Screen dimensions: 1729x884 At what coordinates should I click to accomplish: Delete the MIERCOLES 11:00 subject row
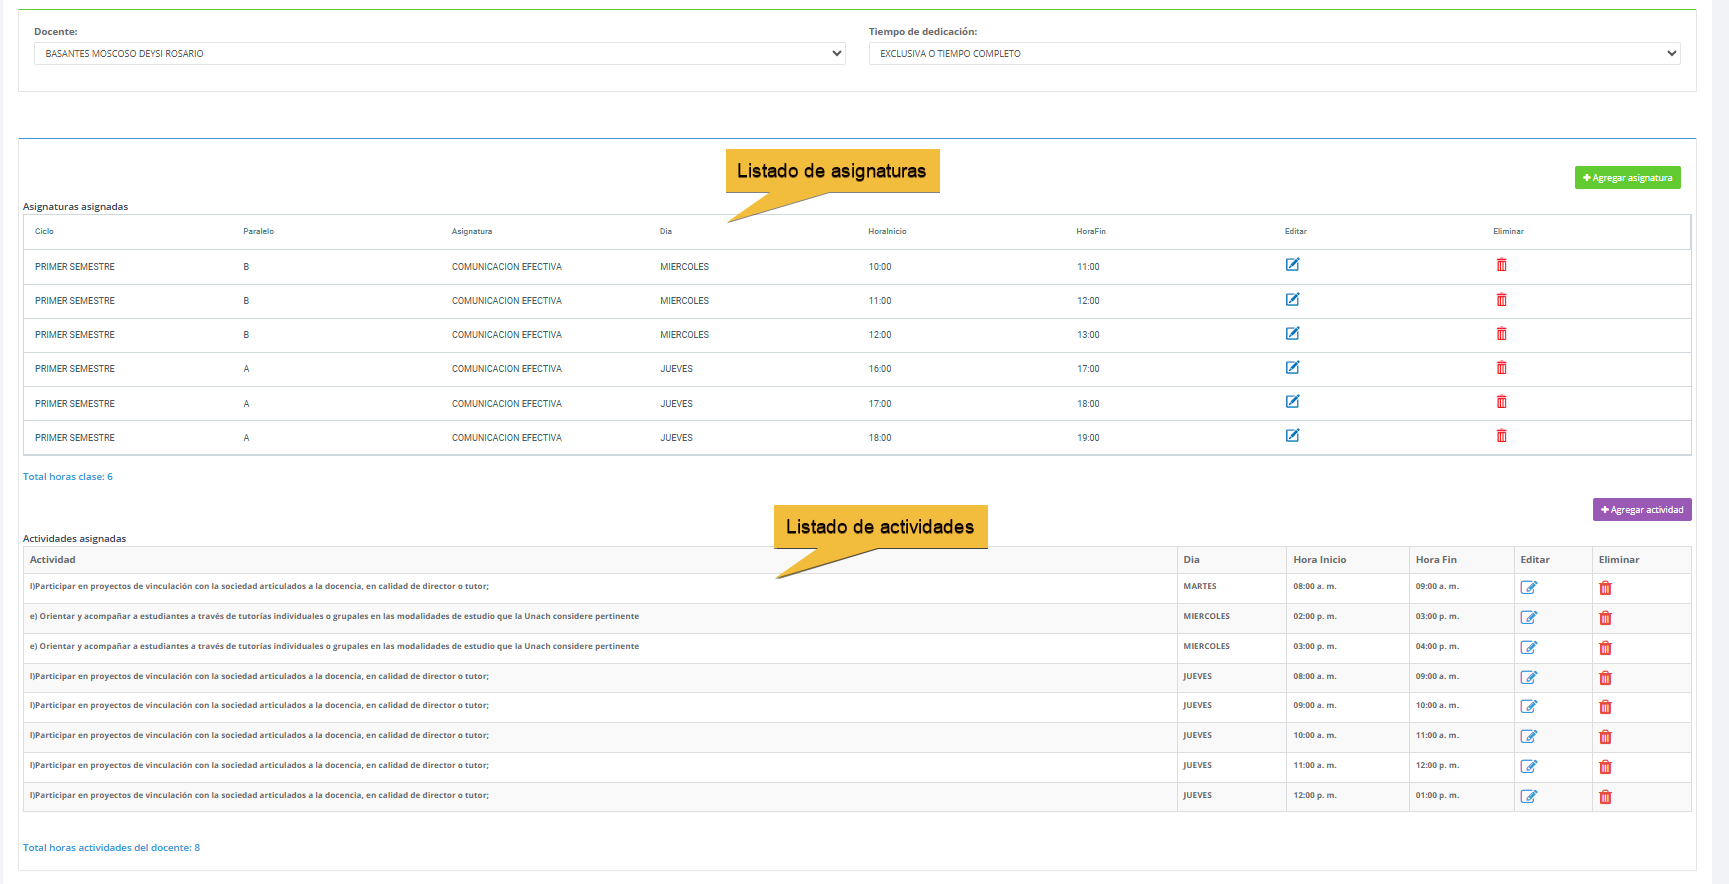pyautogui.click(x=1501, y=300)
